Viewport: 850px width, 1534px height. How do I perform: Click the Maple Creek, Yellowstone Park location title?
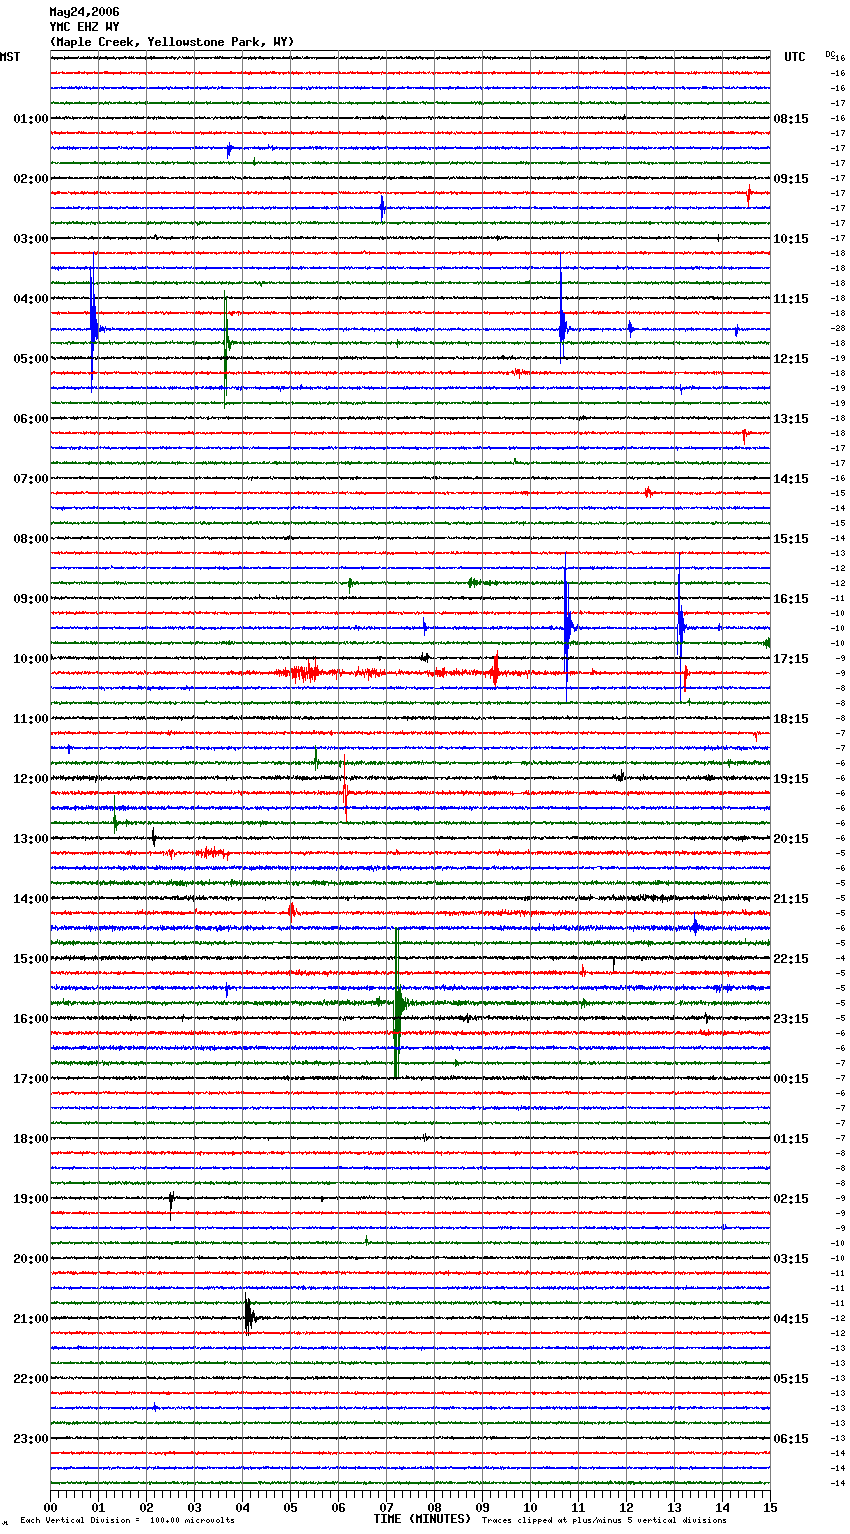[x=172, y=42]
